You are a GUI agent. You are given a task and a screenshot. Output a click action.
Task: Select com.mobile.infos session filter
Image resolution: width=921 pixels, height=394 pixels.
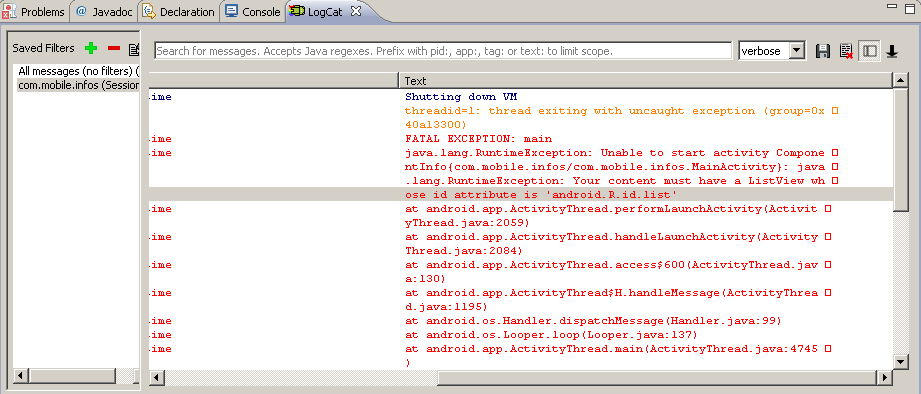click(78, 85)
